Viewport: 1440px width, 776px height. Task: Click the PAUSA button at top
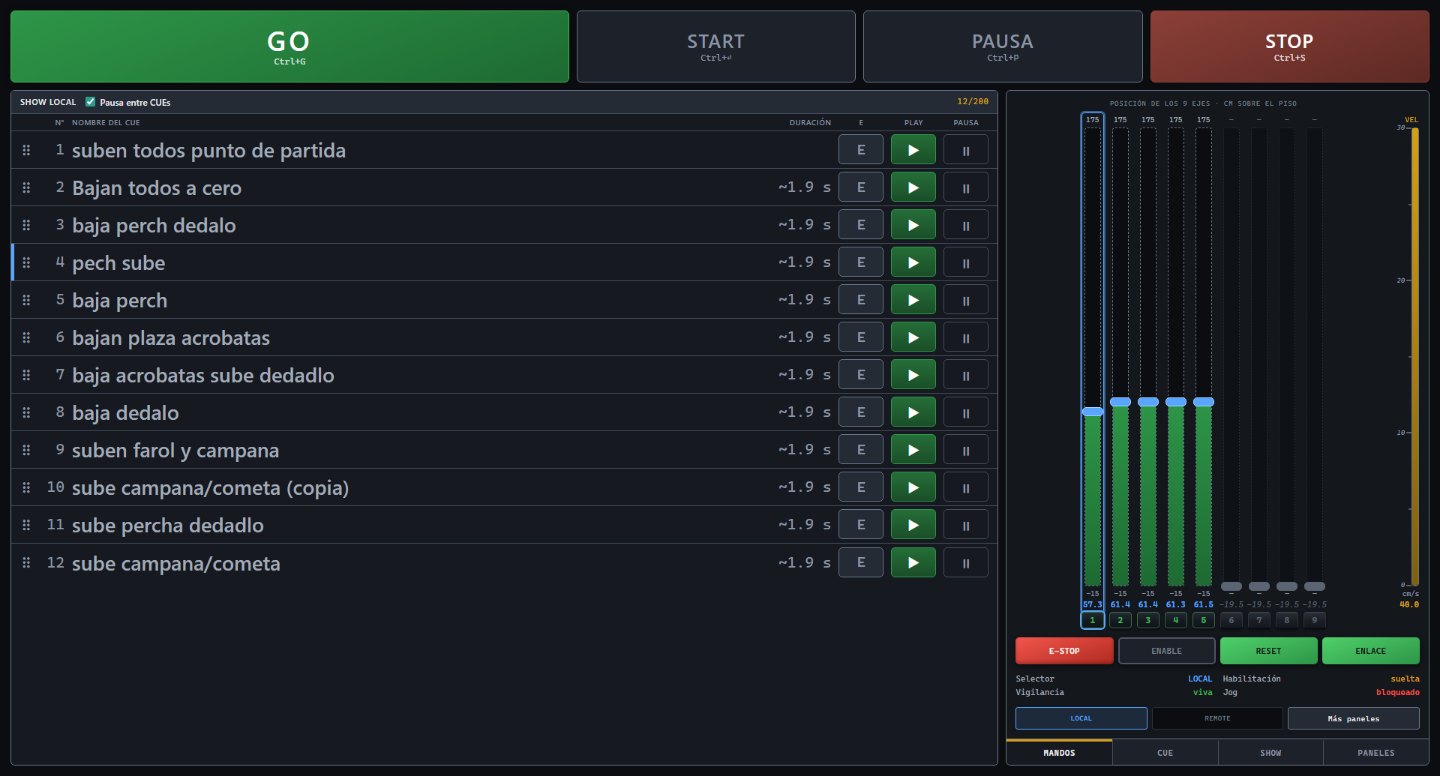tap(1003, 46)
